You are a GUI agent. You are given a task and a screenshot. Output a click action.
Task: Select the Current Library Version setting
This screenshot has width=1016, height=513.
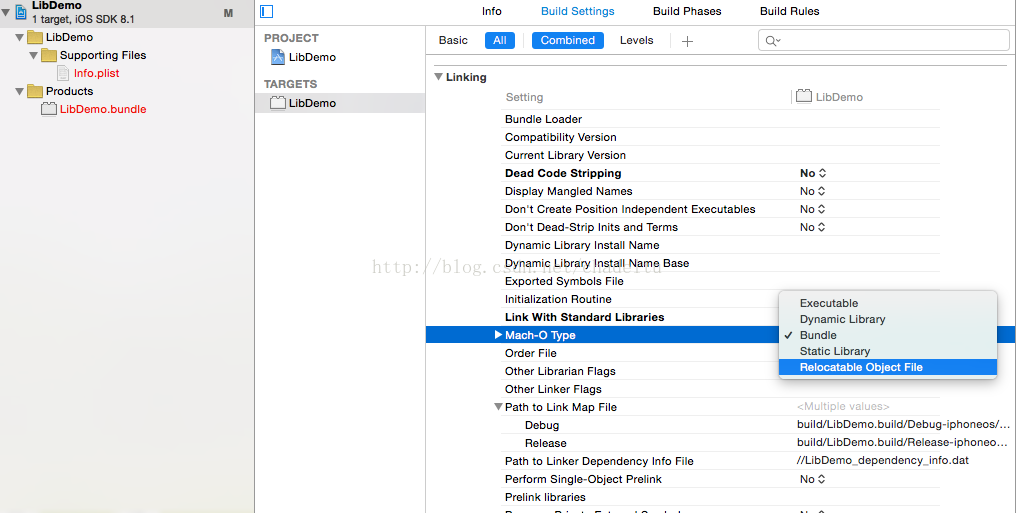[x=565, y=155]
